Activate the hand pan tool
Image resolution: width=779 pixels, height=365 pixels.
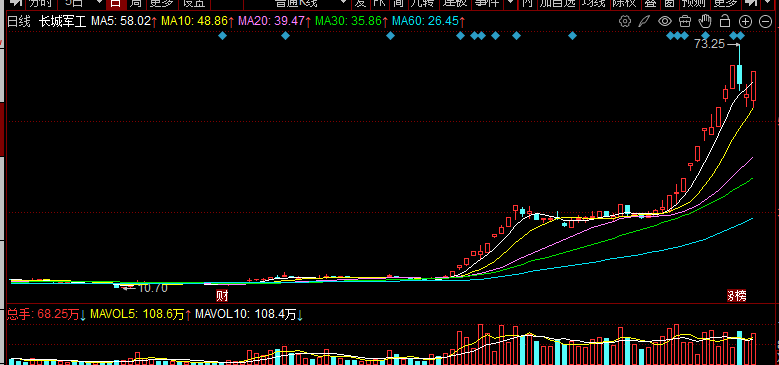705,21
